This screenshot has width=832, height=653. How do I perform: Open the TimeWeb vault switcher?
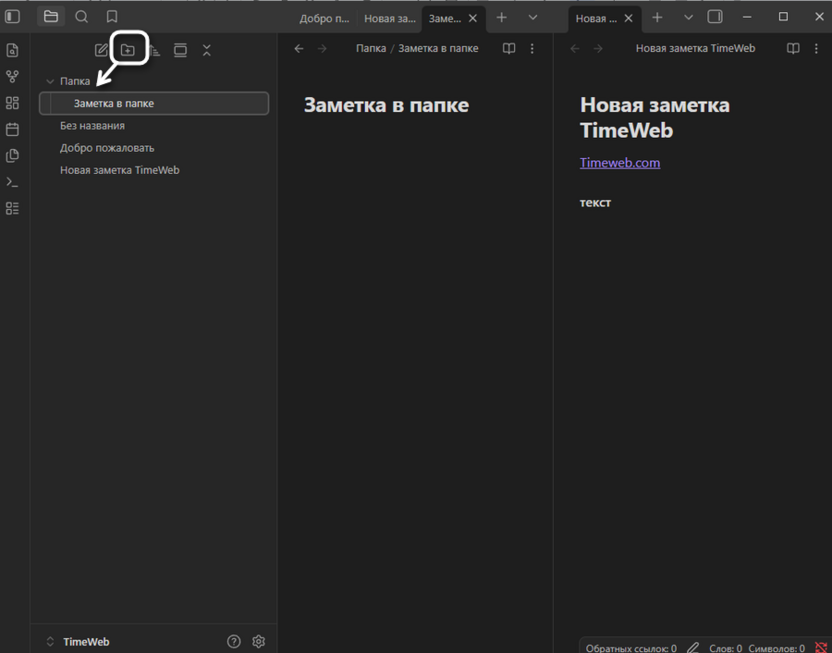point(80,642)
